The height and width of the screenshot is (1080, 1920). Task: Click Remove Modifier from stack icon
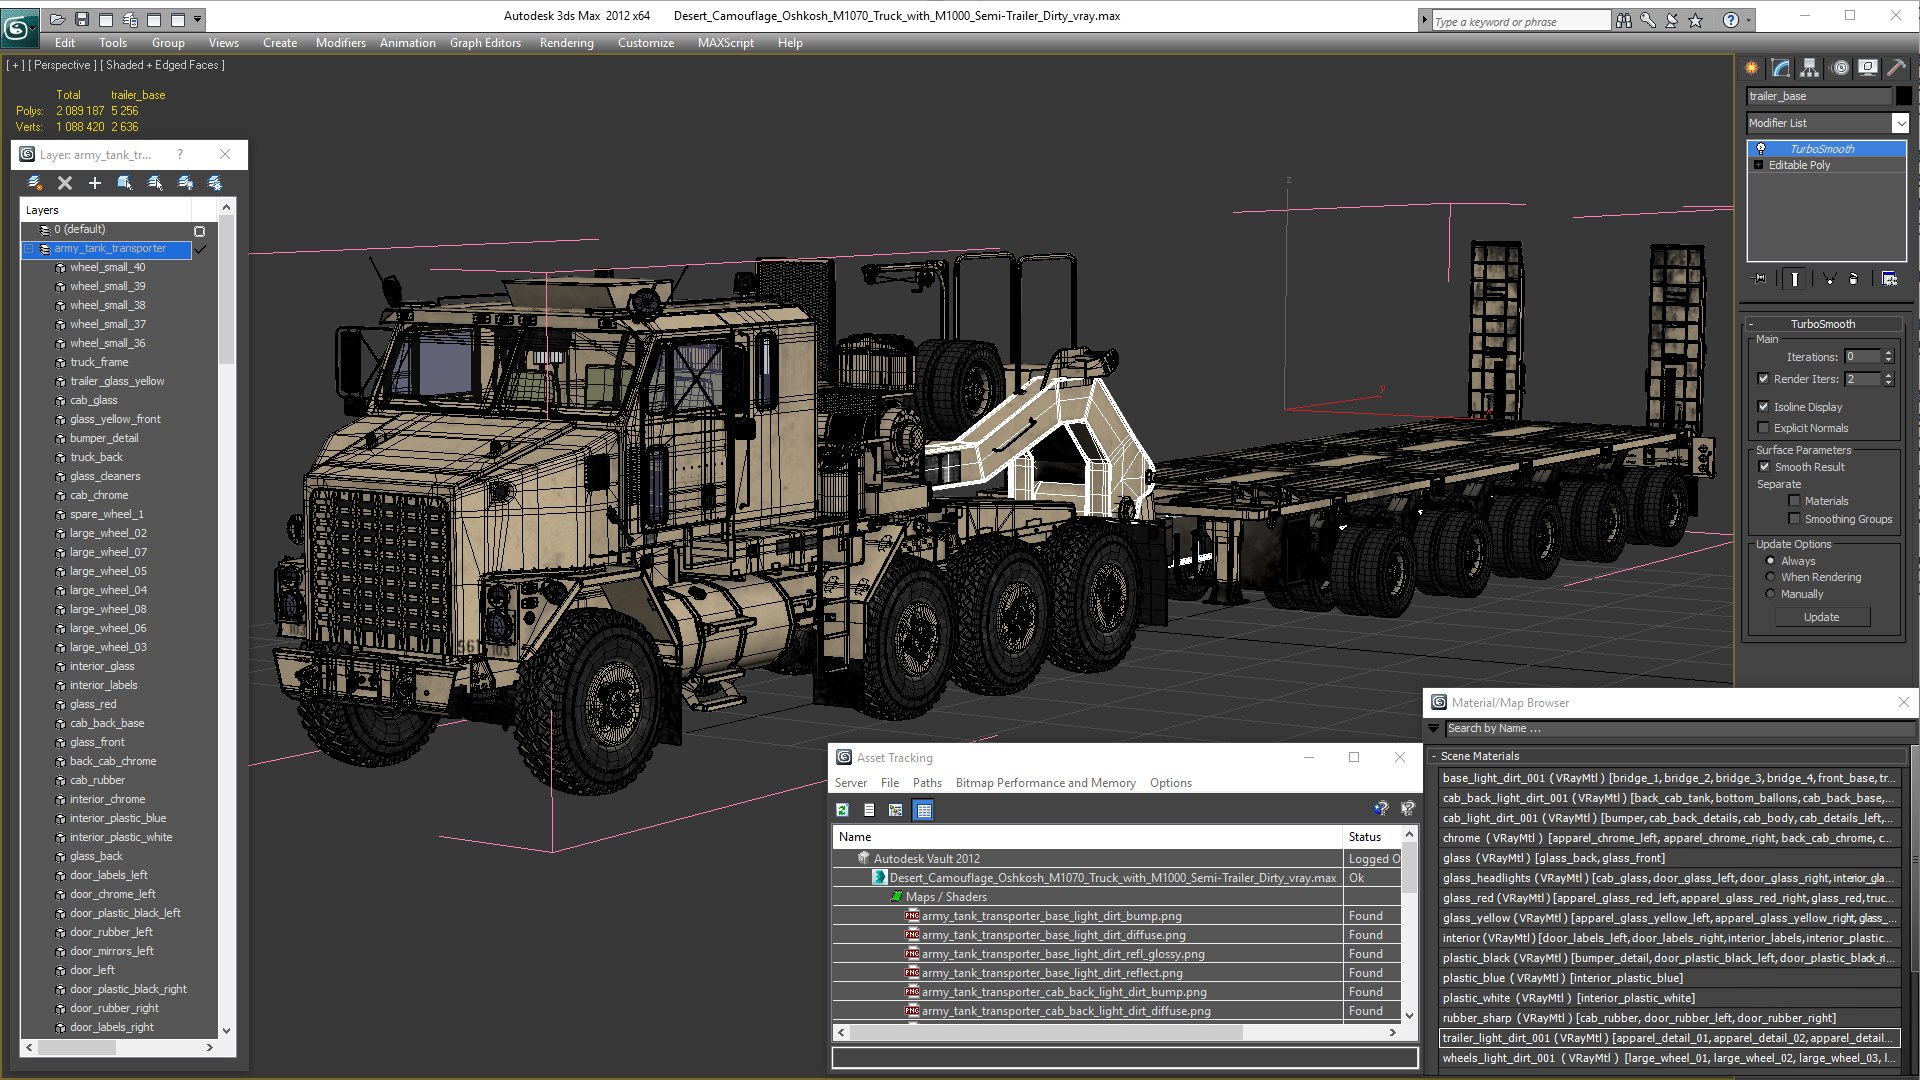pos(1853,279)
